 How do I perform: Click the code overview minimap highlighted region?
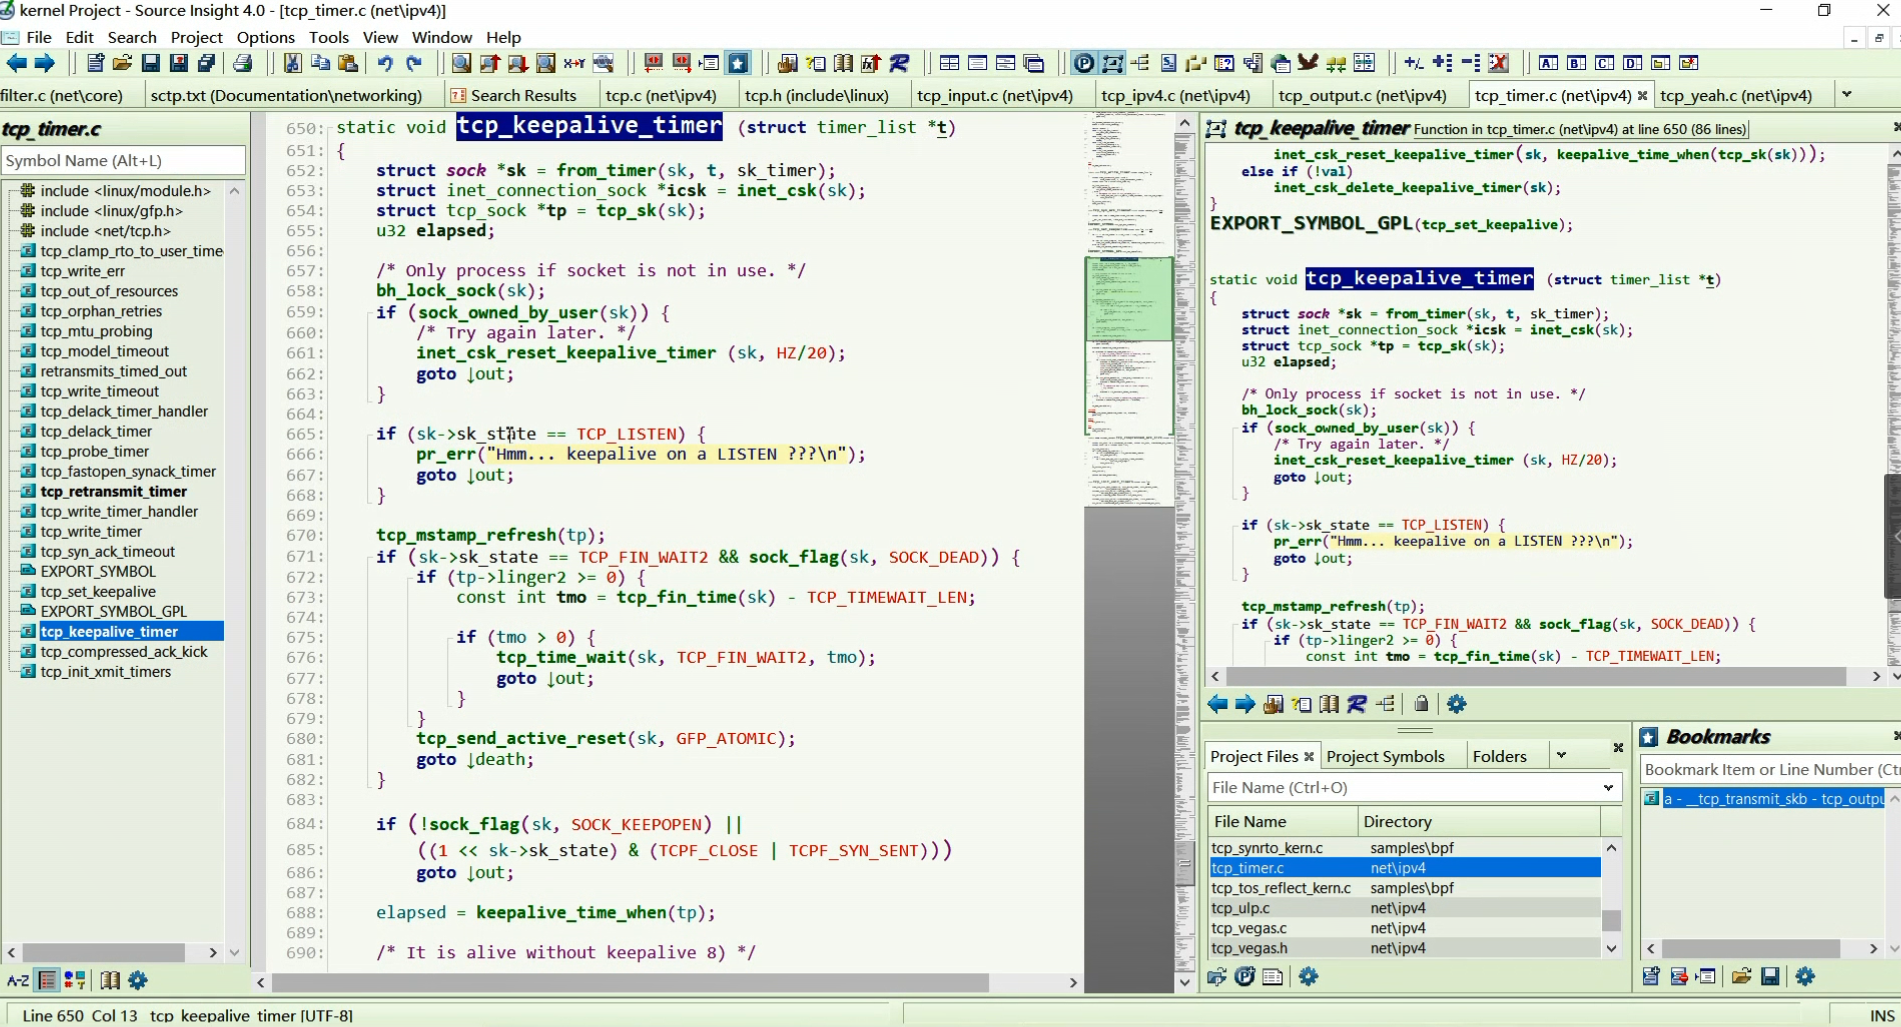(1129, 299)
